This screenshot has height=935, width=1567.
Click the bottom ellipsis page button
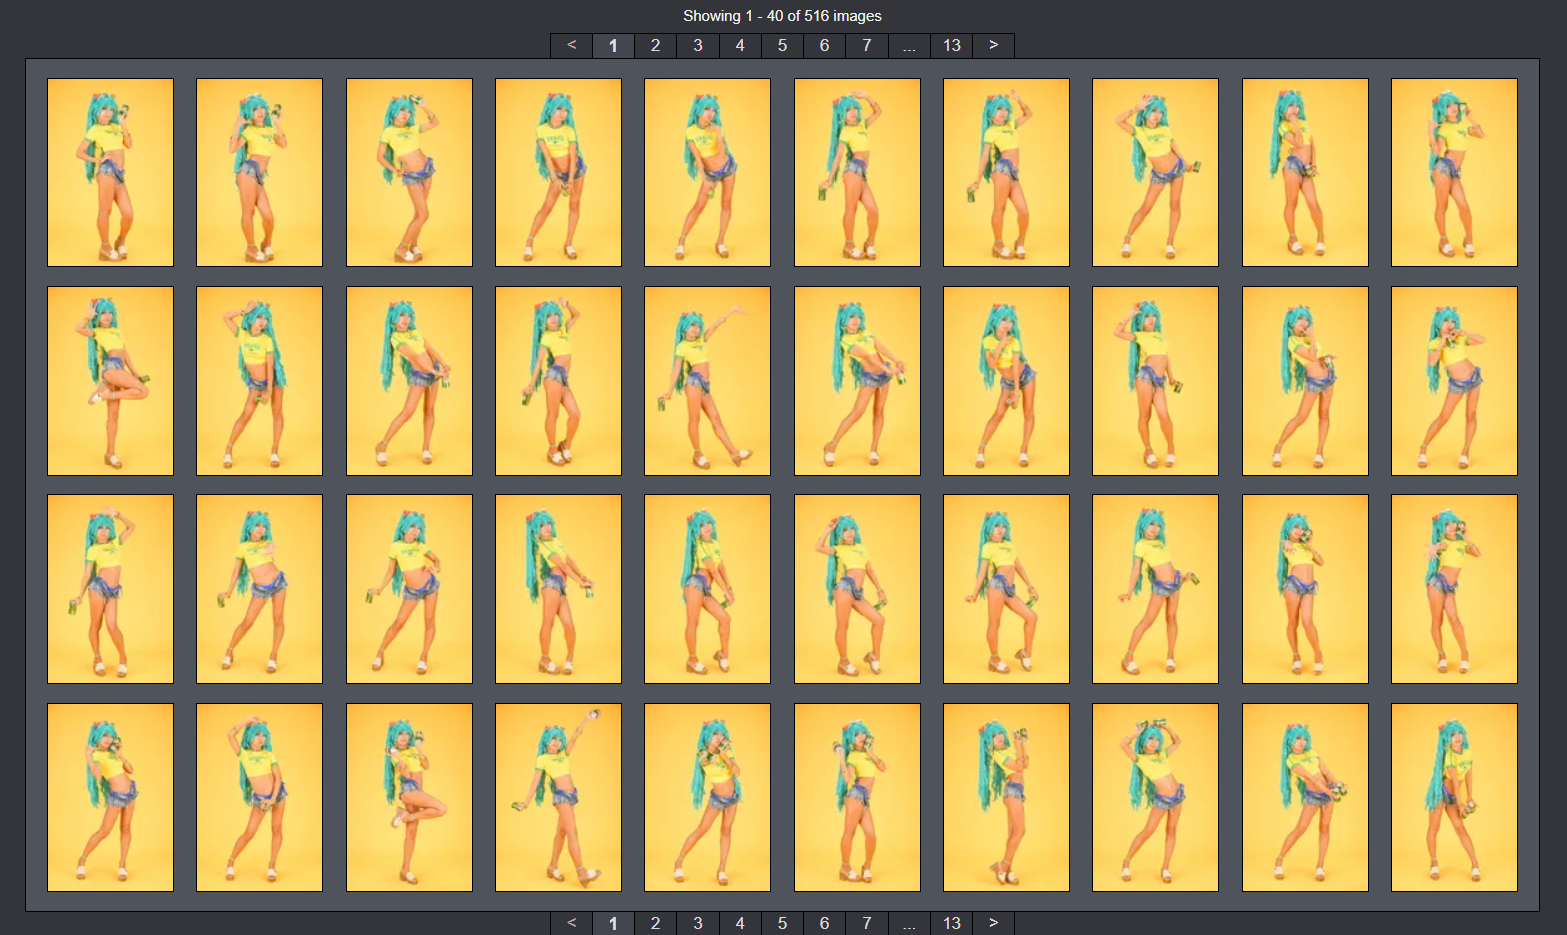point(908,923)
